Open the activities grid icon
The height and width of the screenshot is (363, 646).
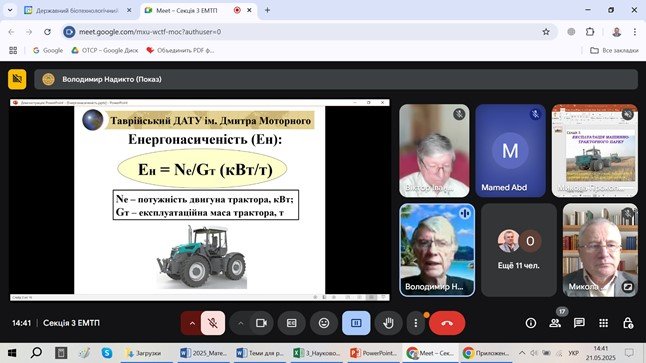pyautogui.click(x=604, y=323)
